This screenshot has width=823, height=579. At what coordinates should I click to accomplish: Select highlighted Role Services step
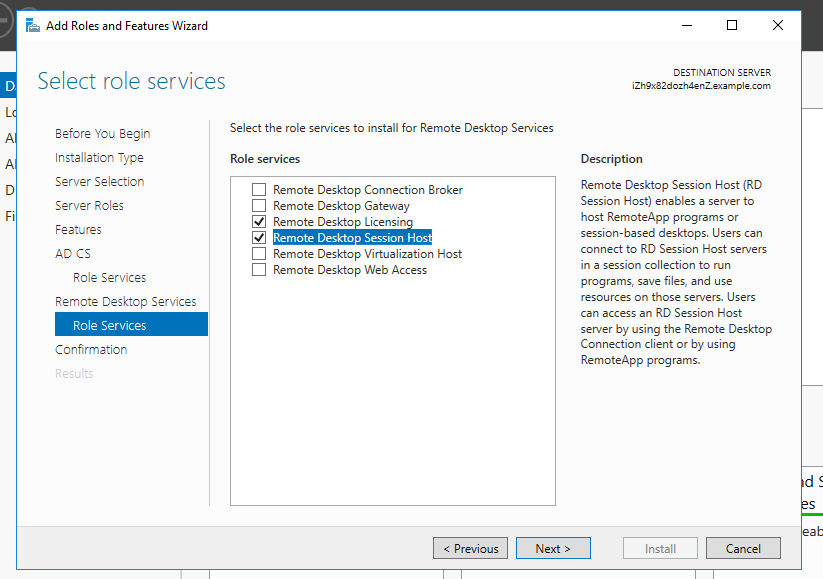point(131,324)
